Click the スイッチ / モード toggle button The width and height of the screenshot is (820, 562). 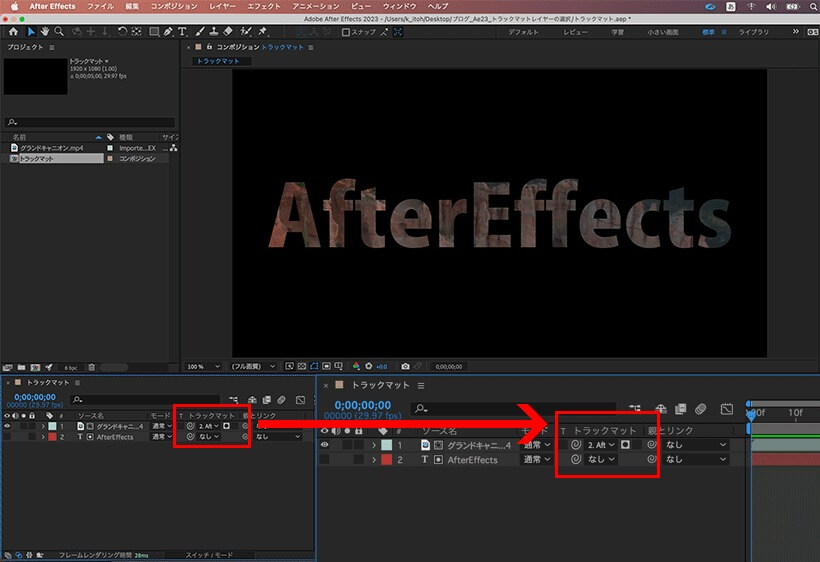click(209, 555)
